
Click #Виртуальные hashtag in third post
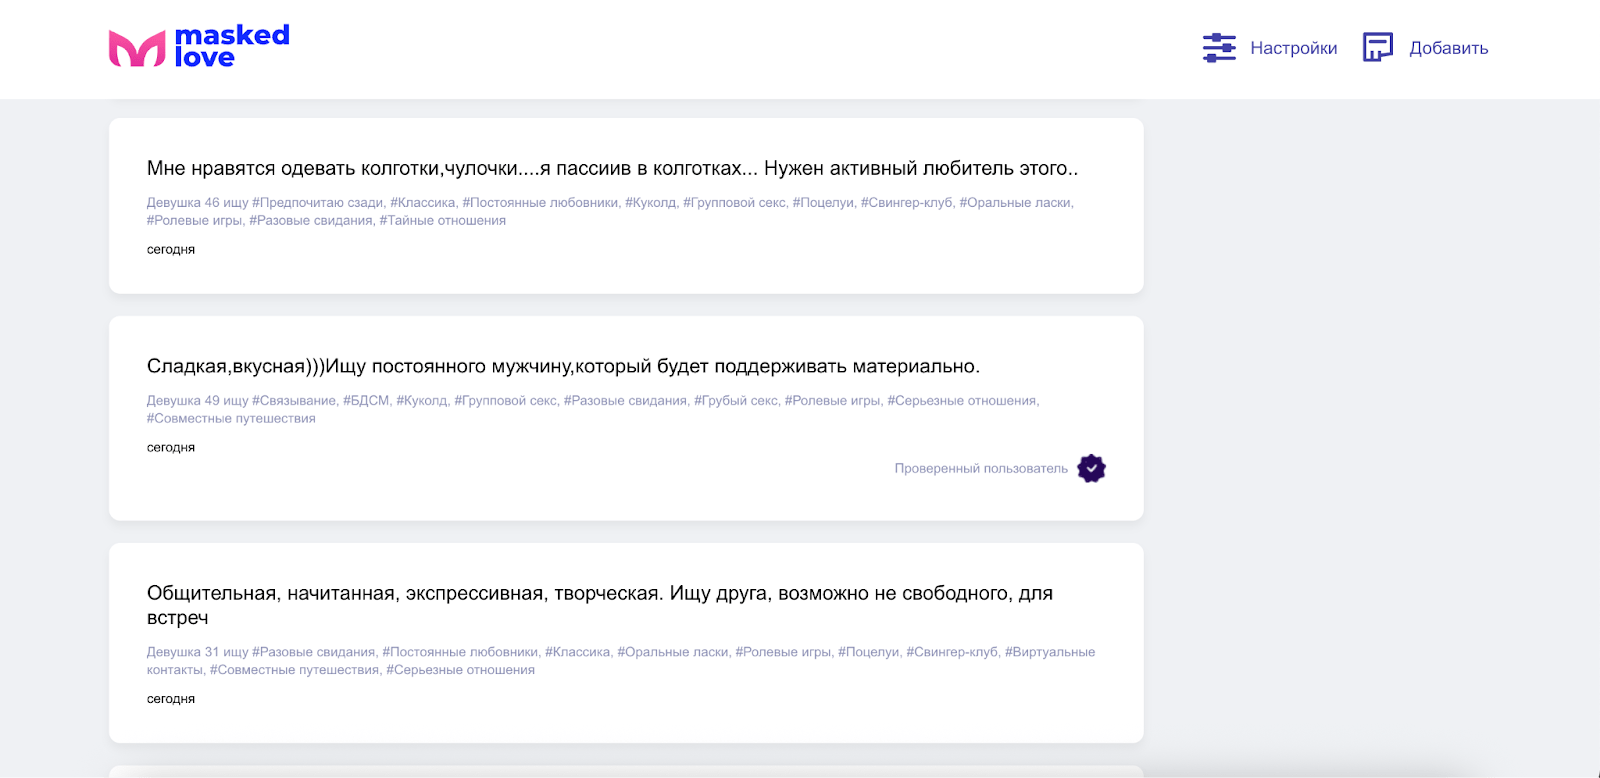pos(1049,652)
